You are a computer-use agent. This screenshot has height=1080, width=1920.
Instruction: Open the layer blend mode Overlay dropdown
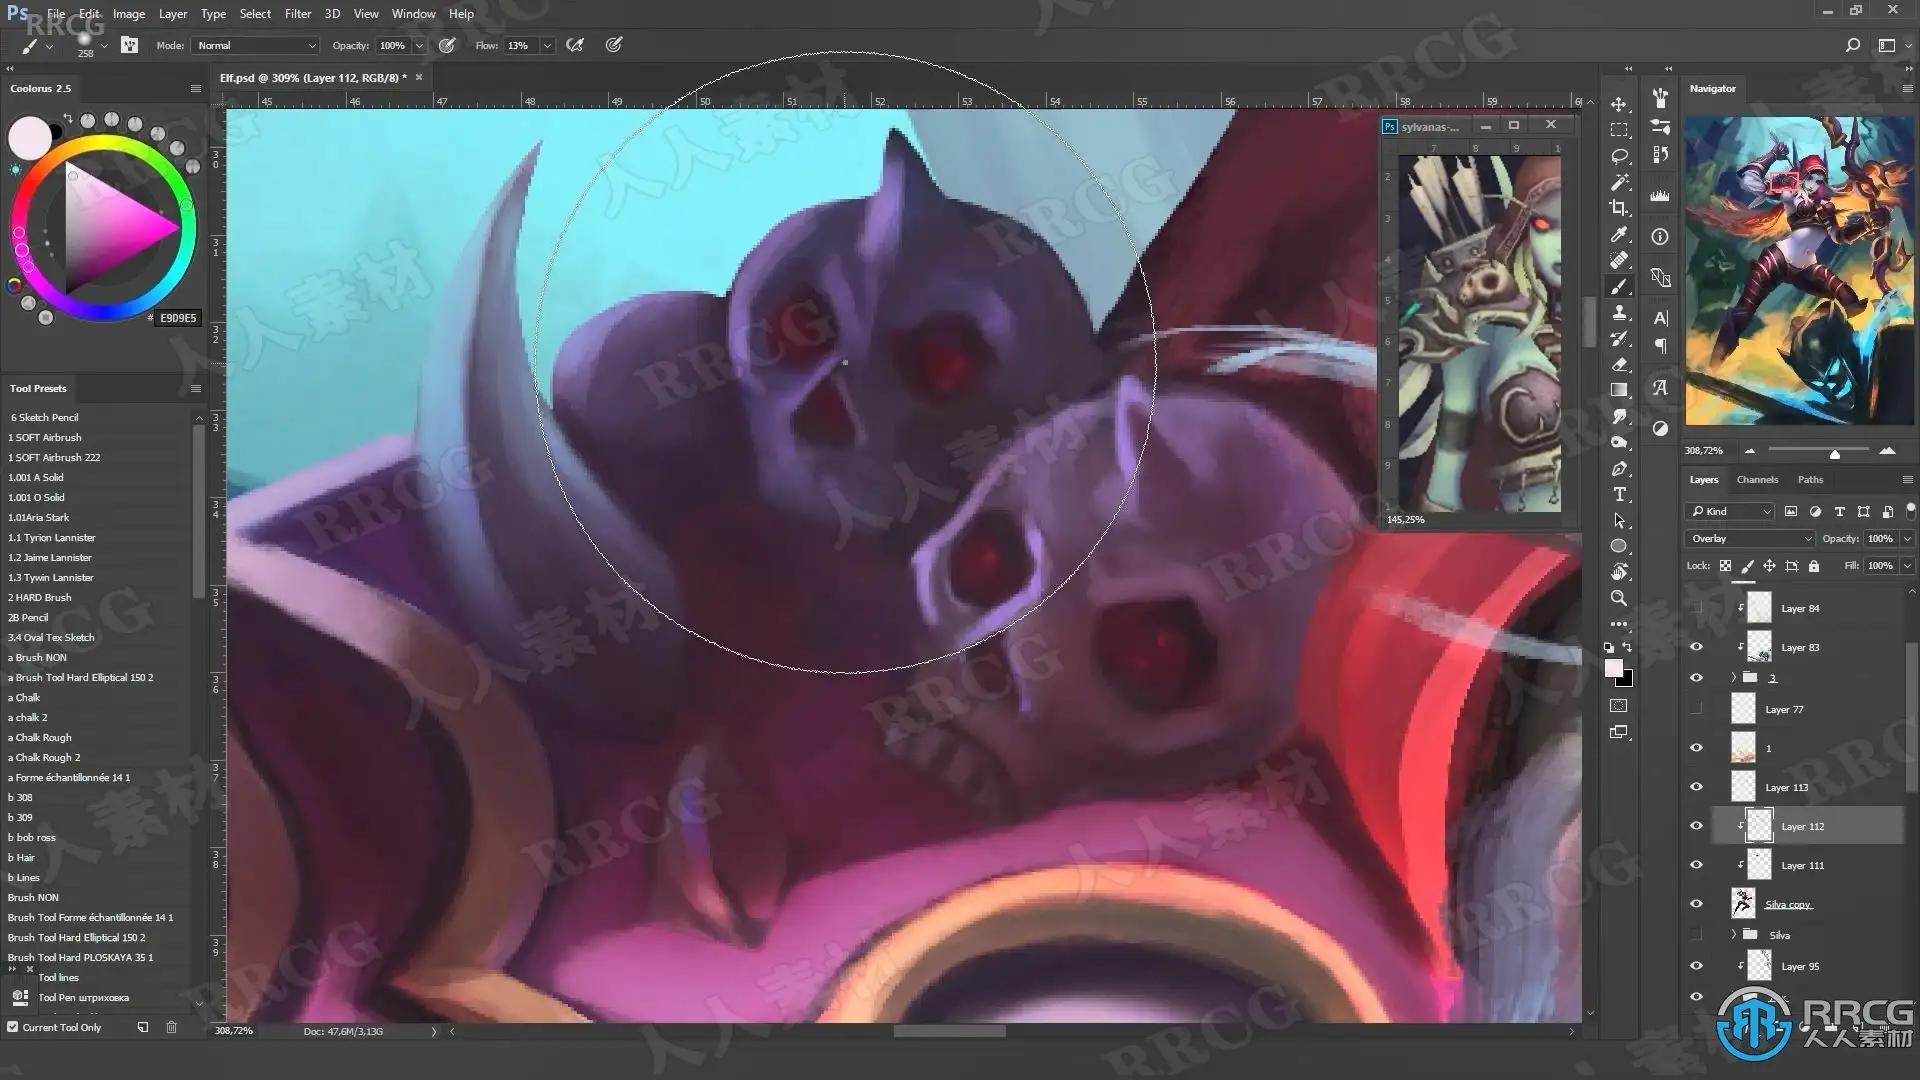point(1750,538)
